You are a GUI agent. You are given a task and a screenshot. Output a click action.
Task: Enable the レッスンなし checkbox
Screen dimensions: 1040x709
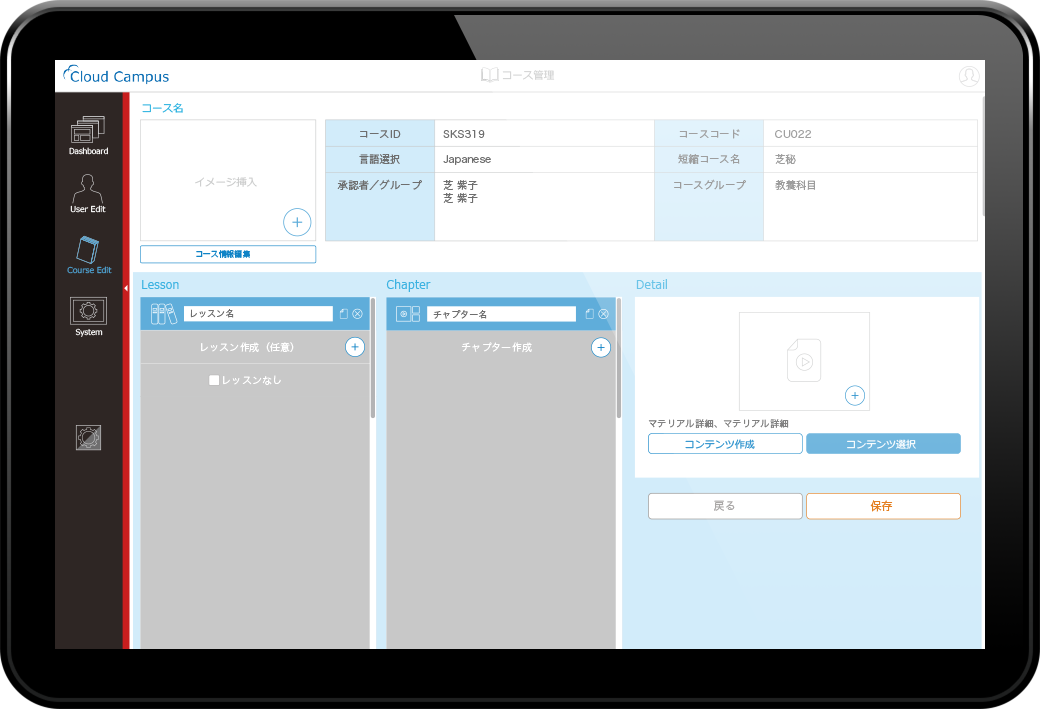pyautogui.click(x=214, y=379)
